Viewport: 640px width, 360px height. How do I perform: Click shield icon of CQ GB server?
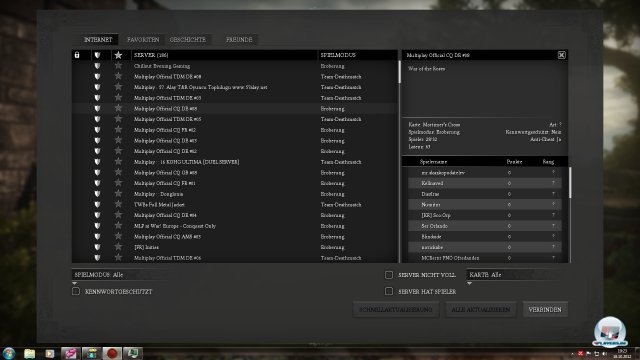(97, 172)
